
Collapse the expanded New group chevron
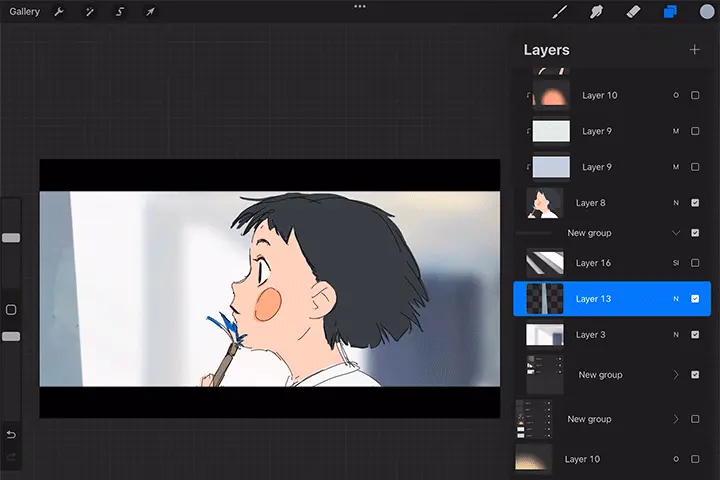pyautogui.click(x=676, y=233)
